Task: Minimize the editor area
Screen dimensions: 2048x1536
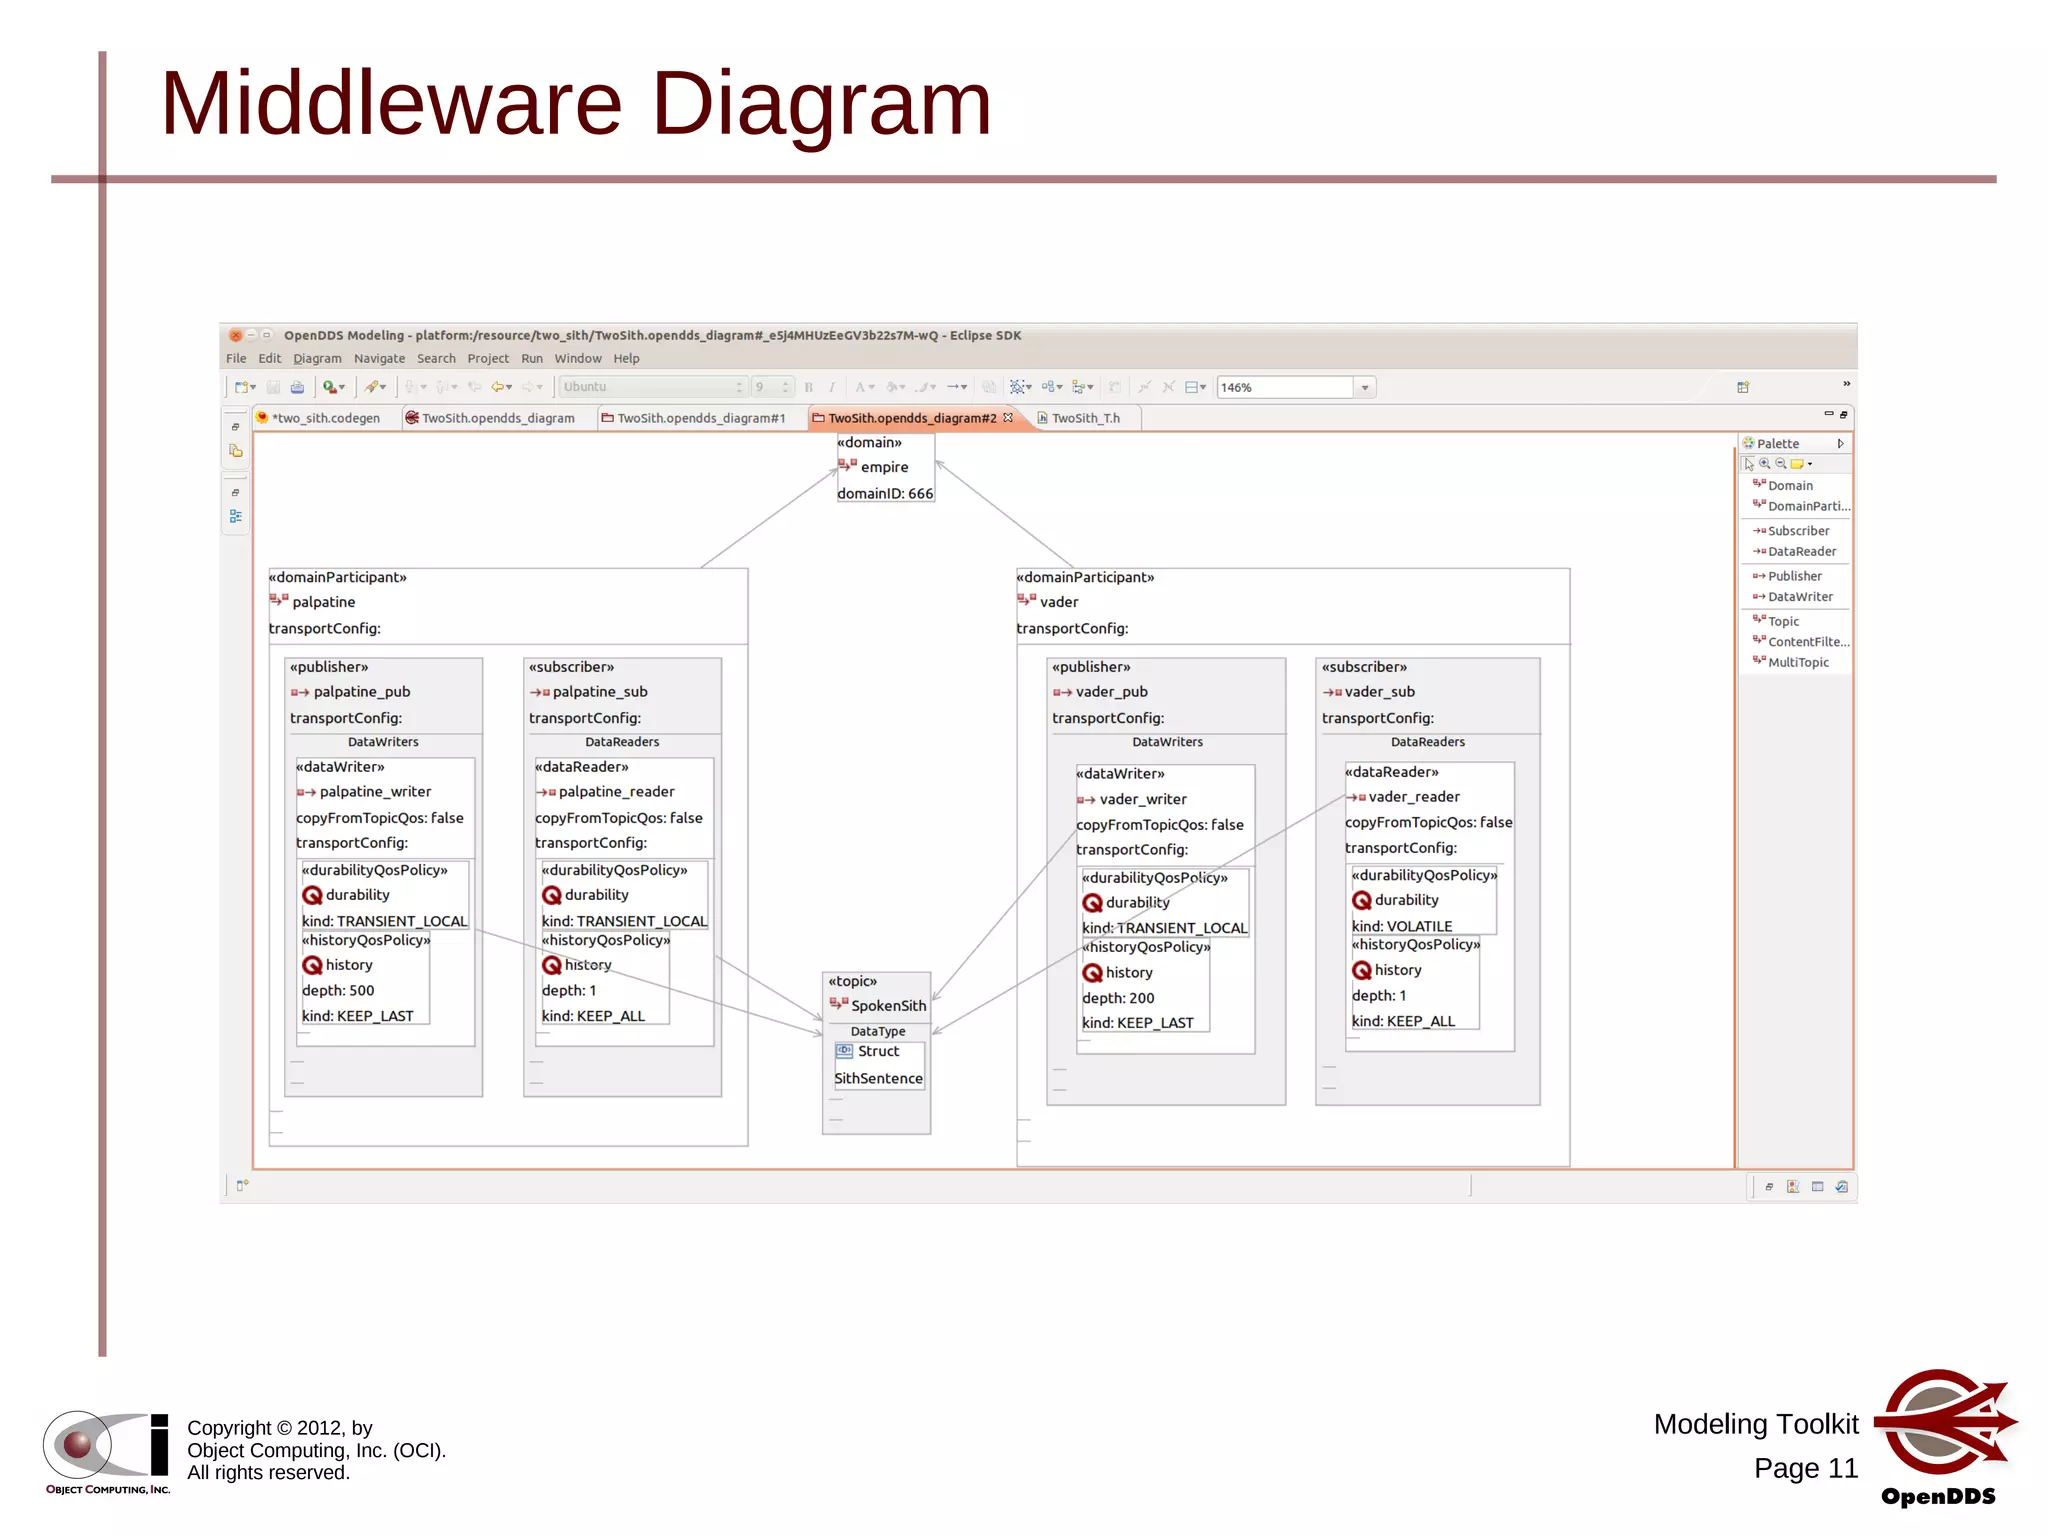Action: click(x=1829, y=414)
